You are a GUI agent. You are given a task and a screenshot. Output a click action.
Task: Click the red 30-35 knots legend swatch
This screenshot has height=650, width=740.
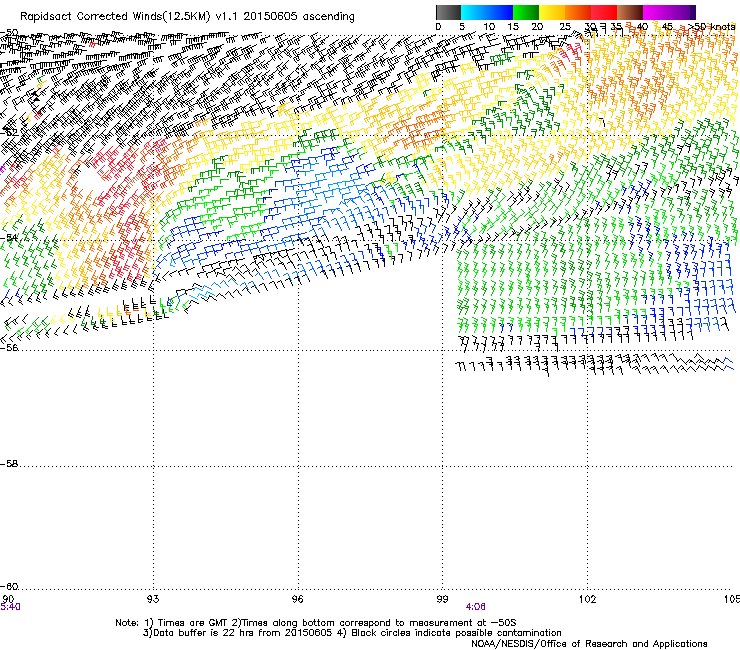click(604, 12)
